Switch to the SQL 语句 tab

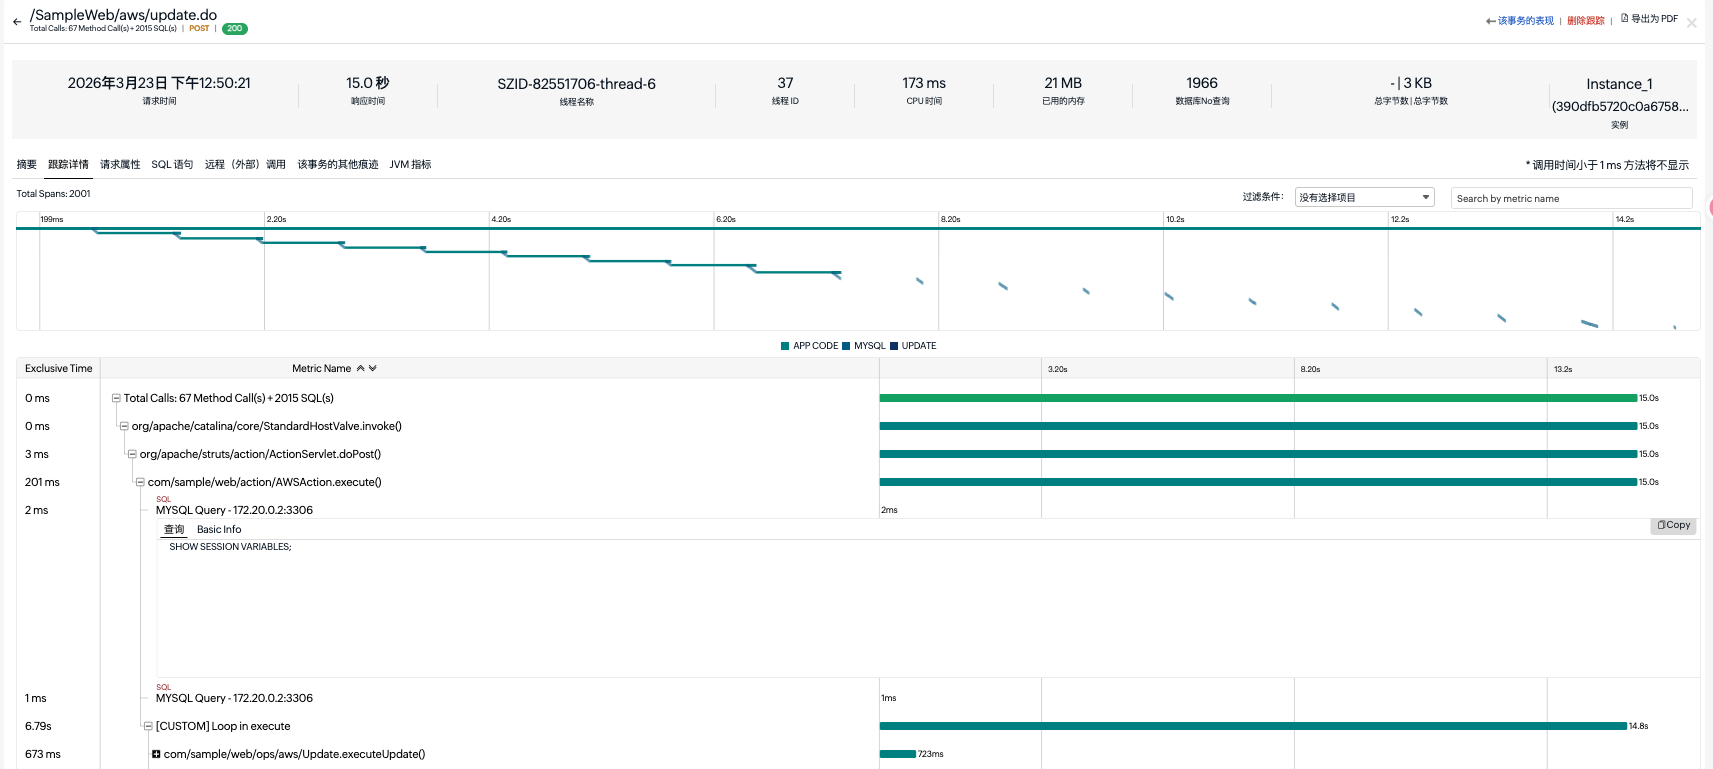click(x=172, y=165)
